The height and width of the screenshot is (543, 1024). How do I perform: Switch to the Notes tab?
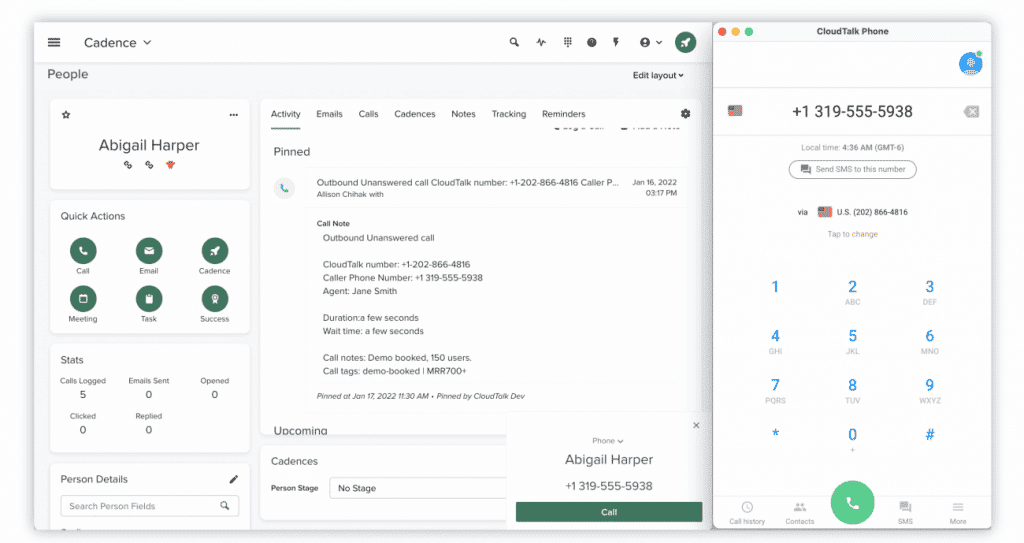463,114
